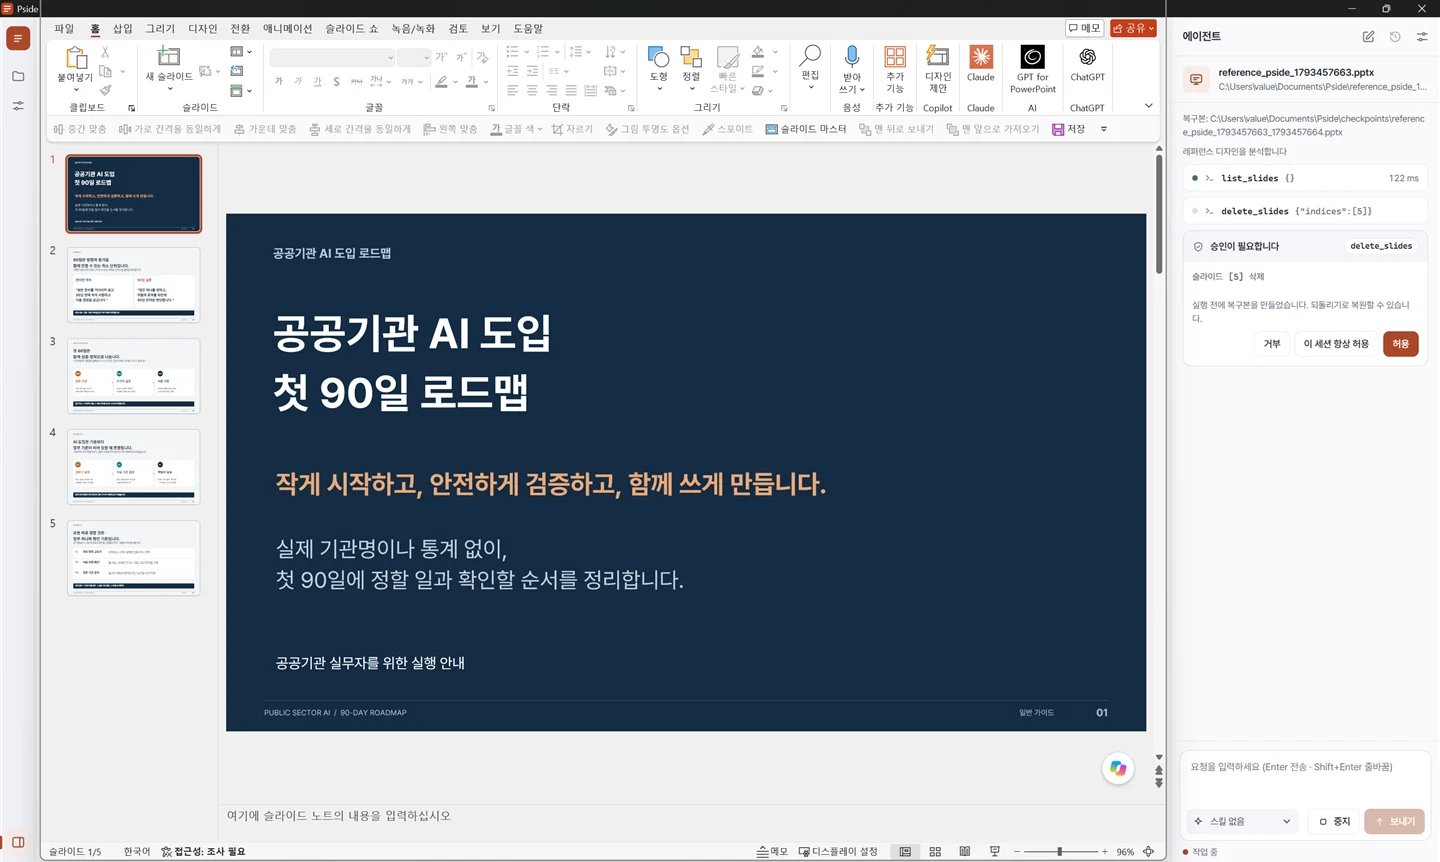Click the 거부 reject button

tap(1271, 343)
